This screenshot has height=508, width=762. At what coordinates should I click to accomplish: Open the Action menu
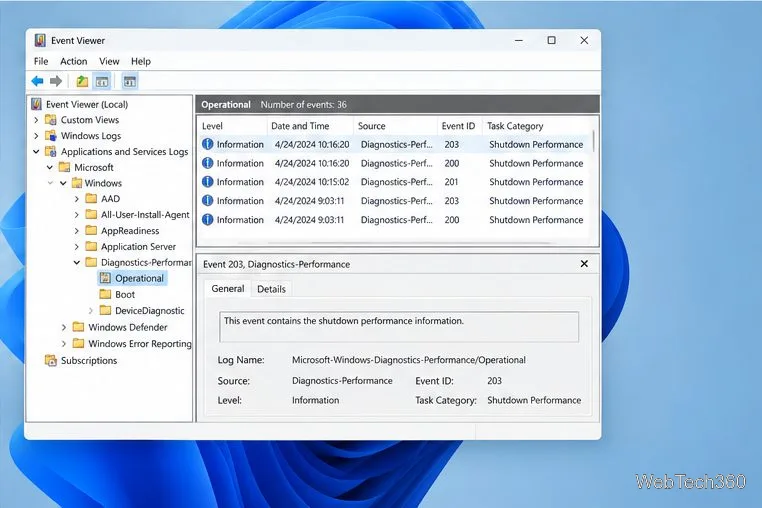click(x=73, y=61)
